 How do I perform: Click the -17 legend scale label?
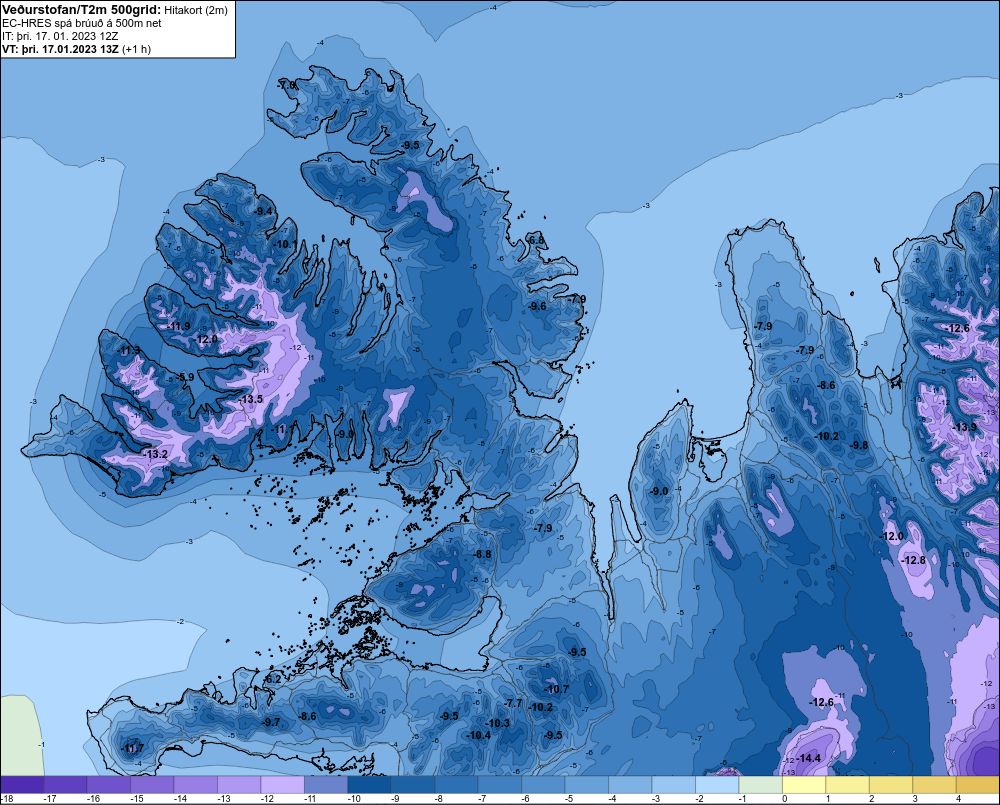[49, 799]
